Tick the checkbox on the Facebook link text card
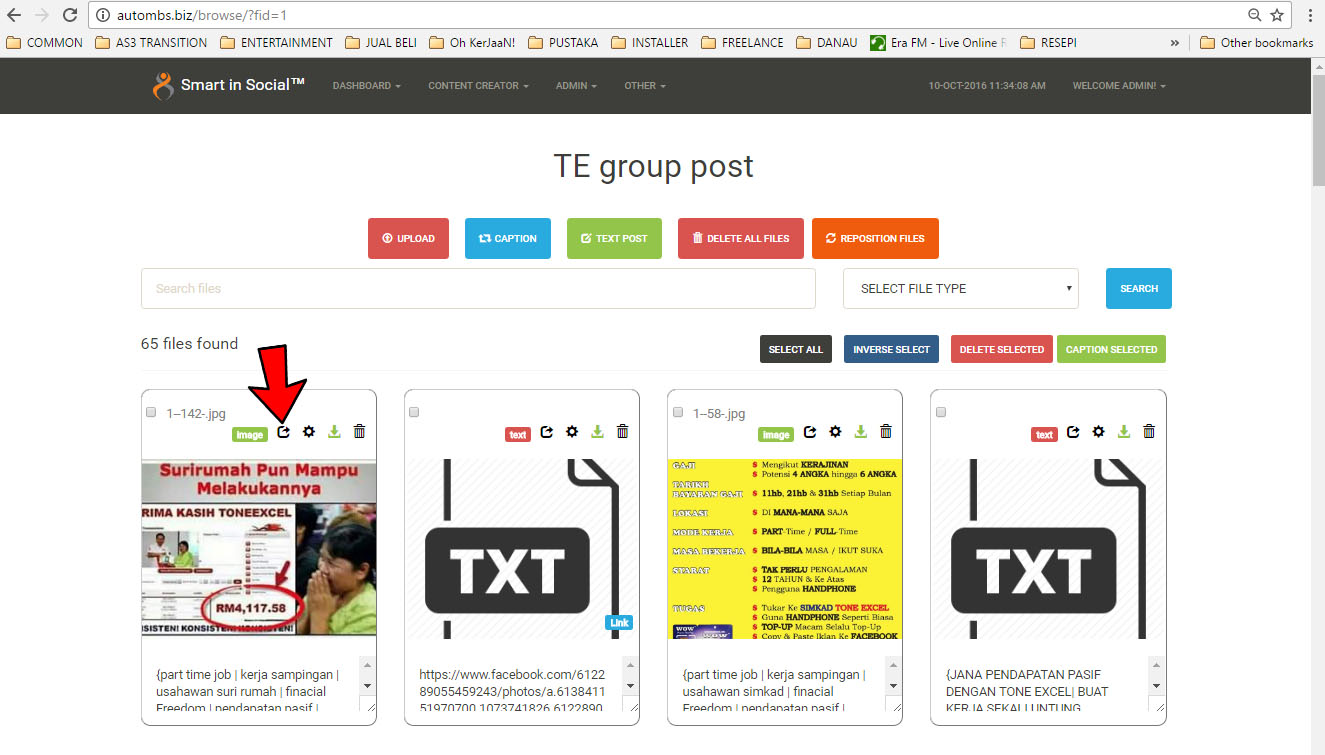 coord(414,412)
